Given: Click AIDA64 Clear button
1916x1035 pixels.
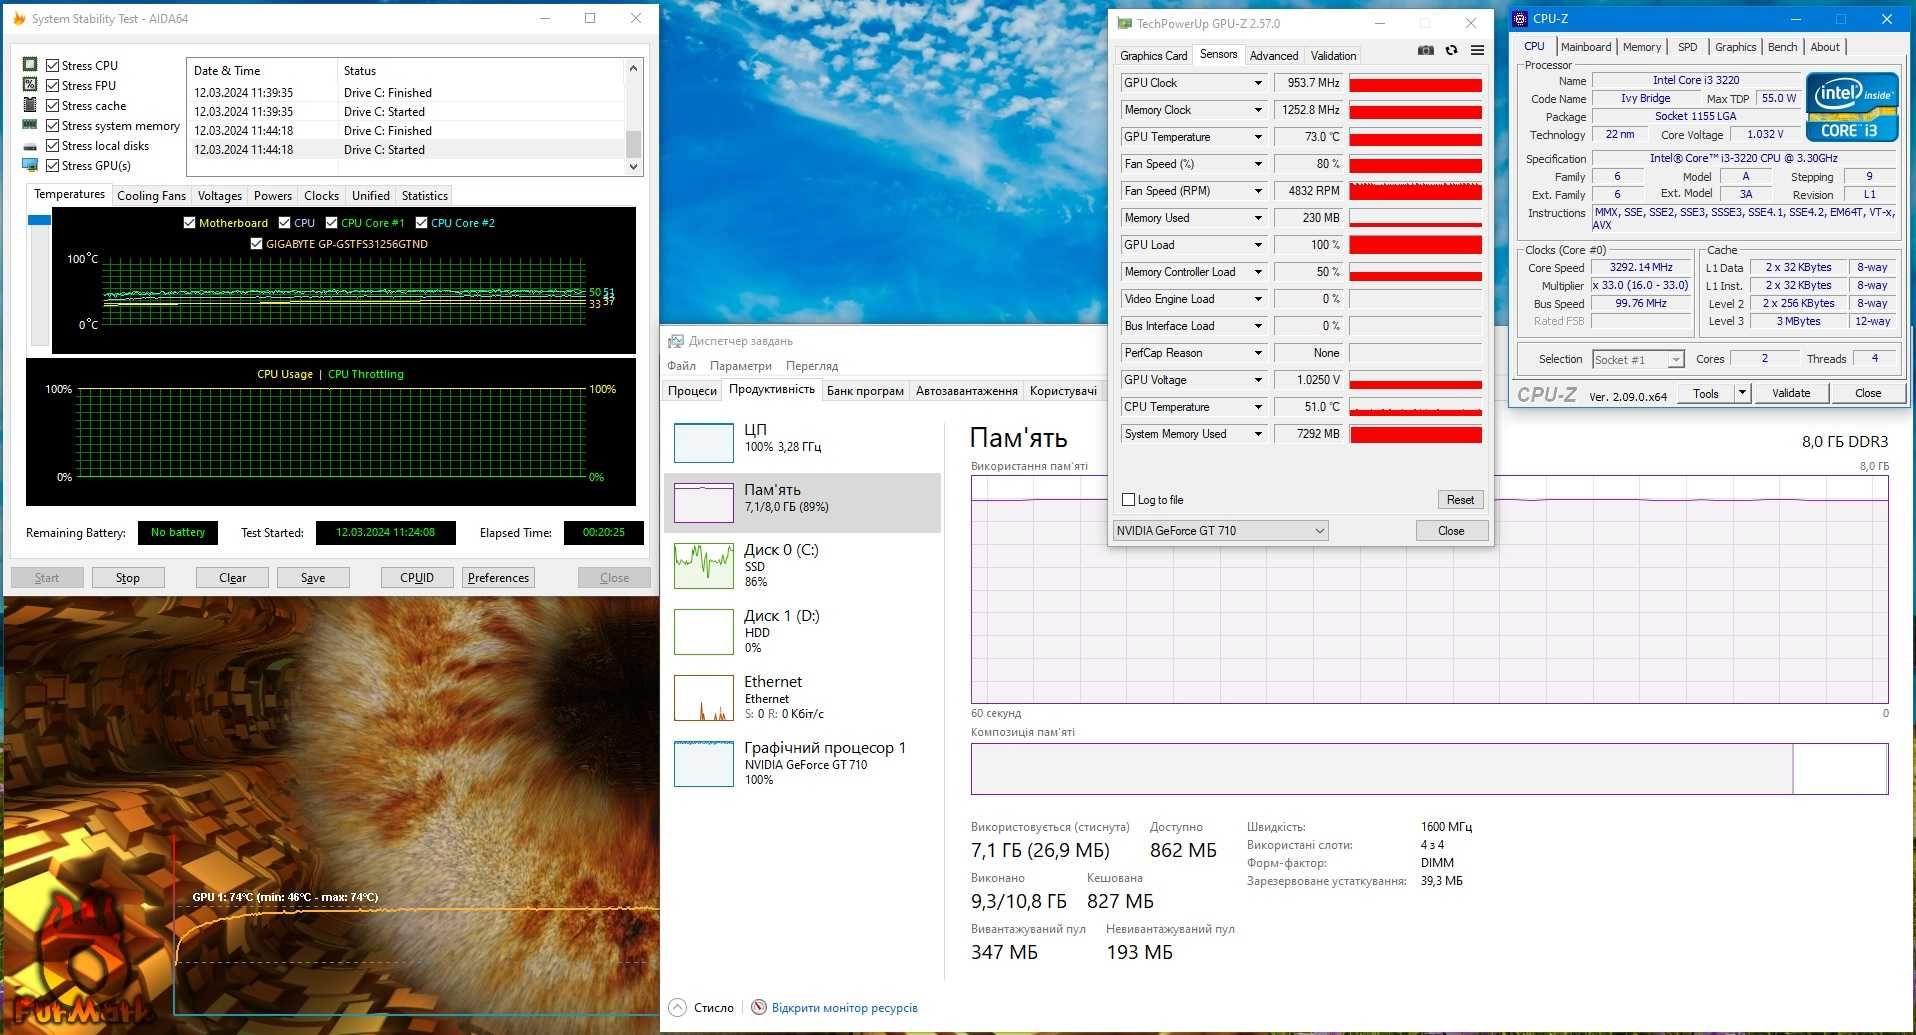Looking at the screenshot, I should (x=232, y=578).
